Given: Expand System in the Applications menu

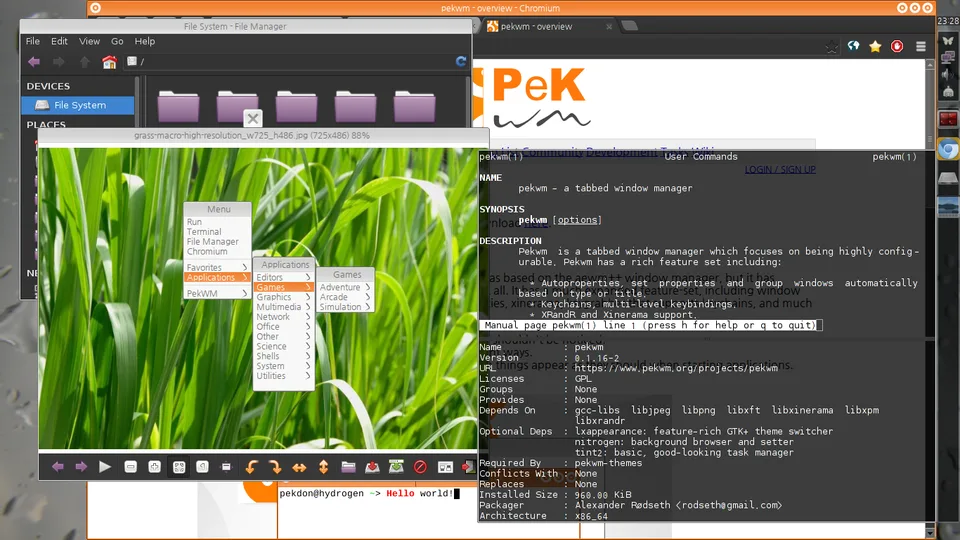Looking at the screenshot, I should point(283,366).
